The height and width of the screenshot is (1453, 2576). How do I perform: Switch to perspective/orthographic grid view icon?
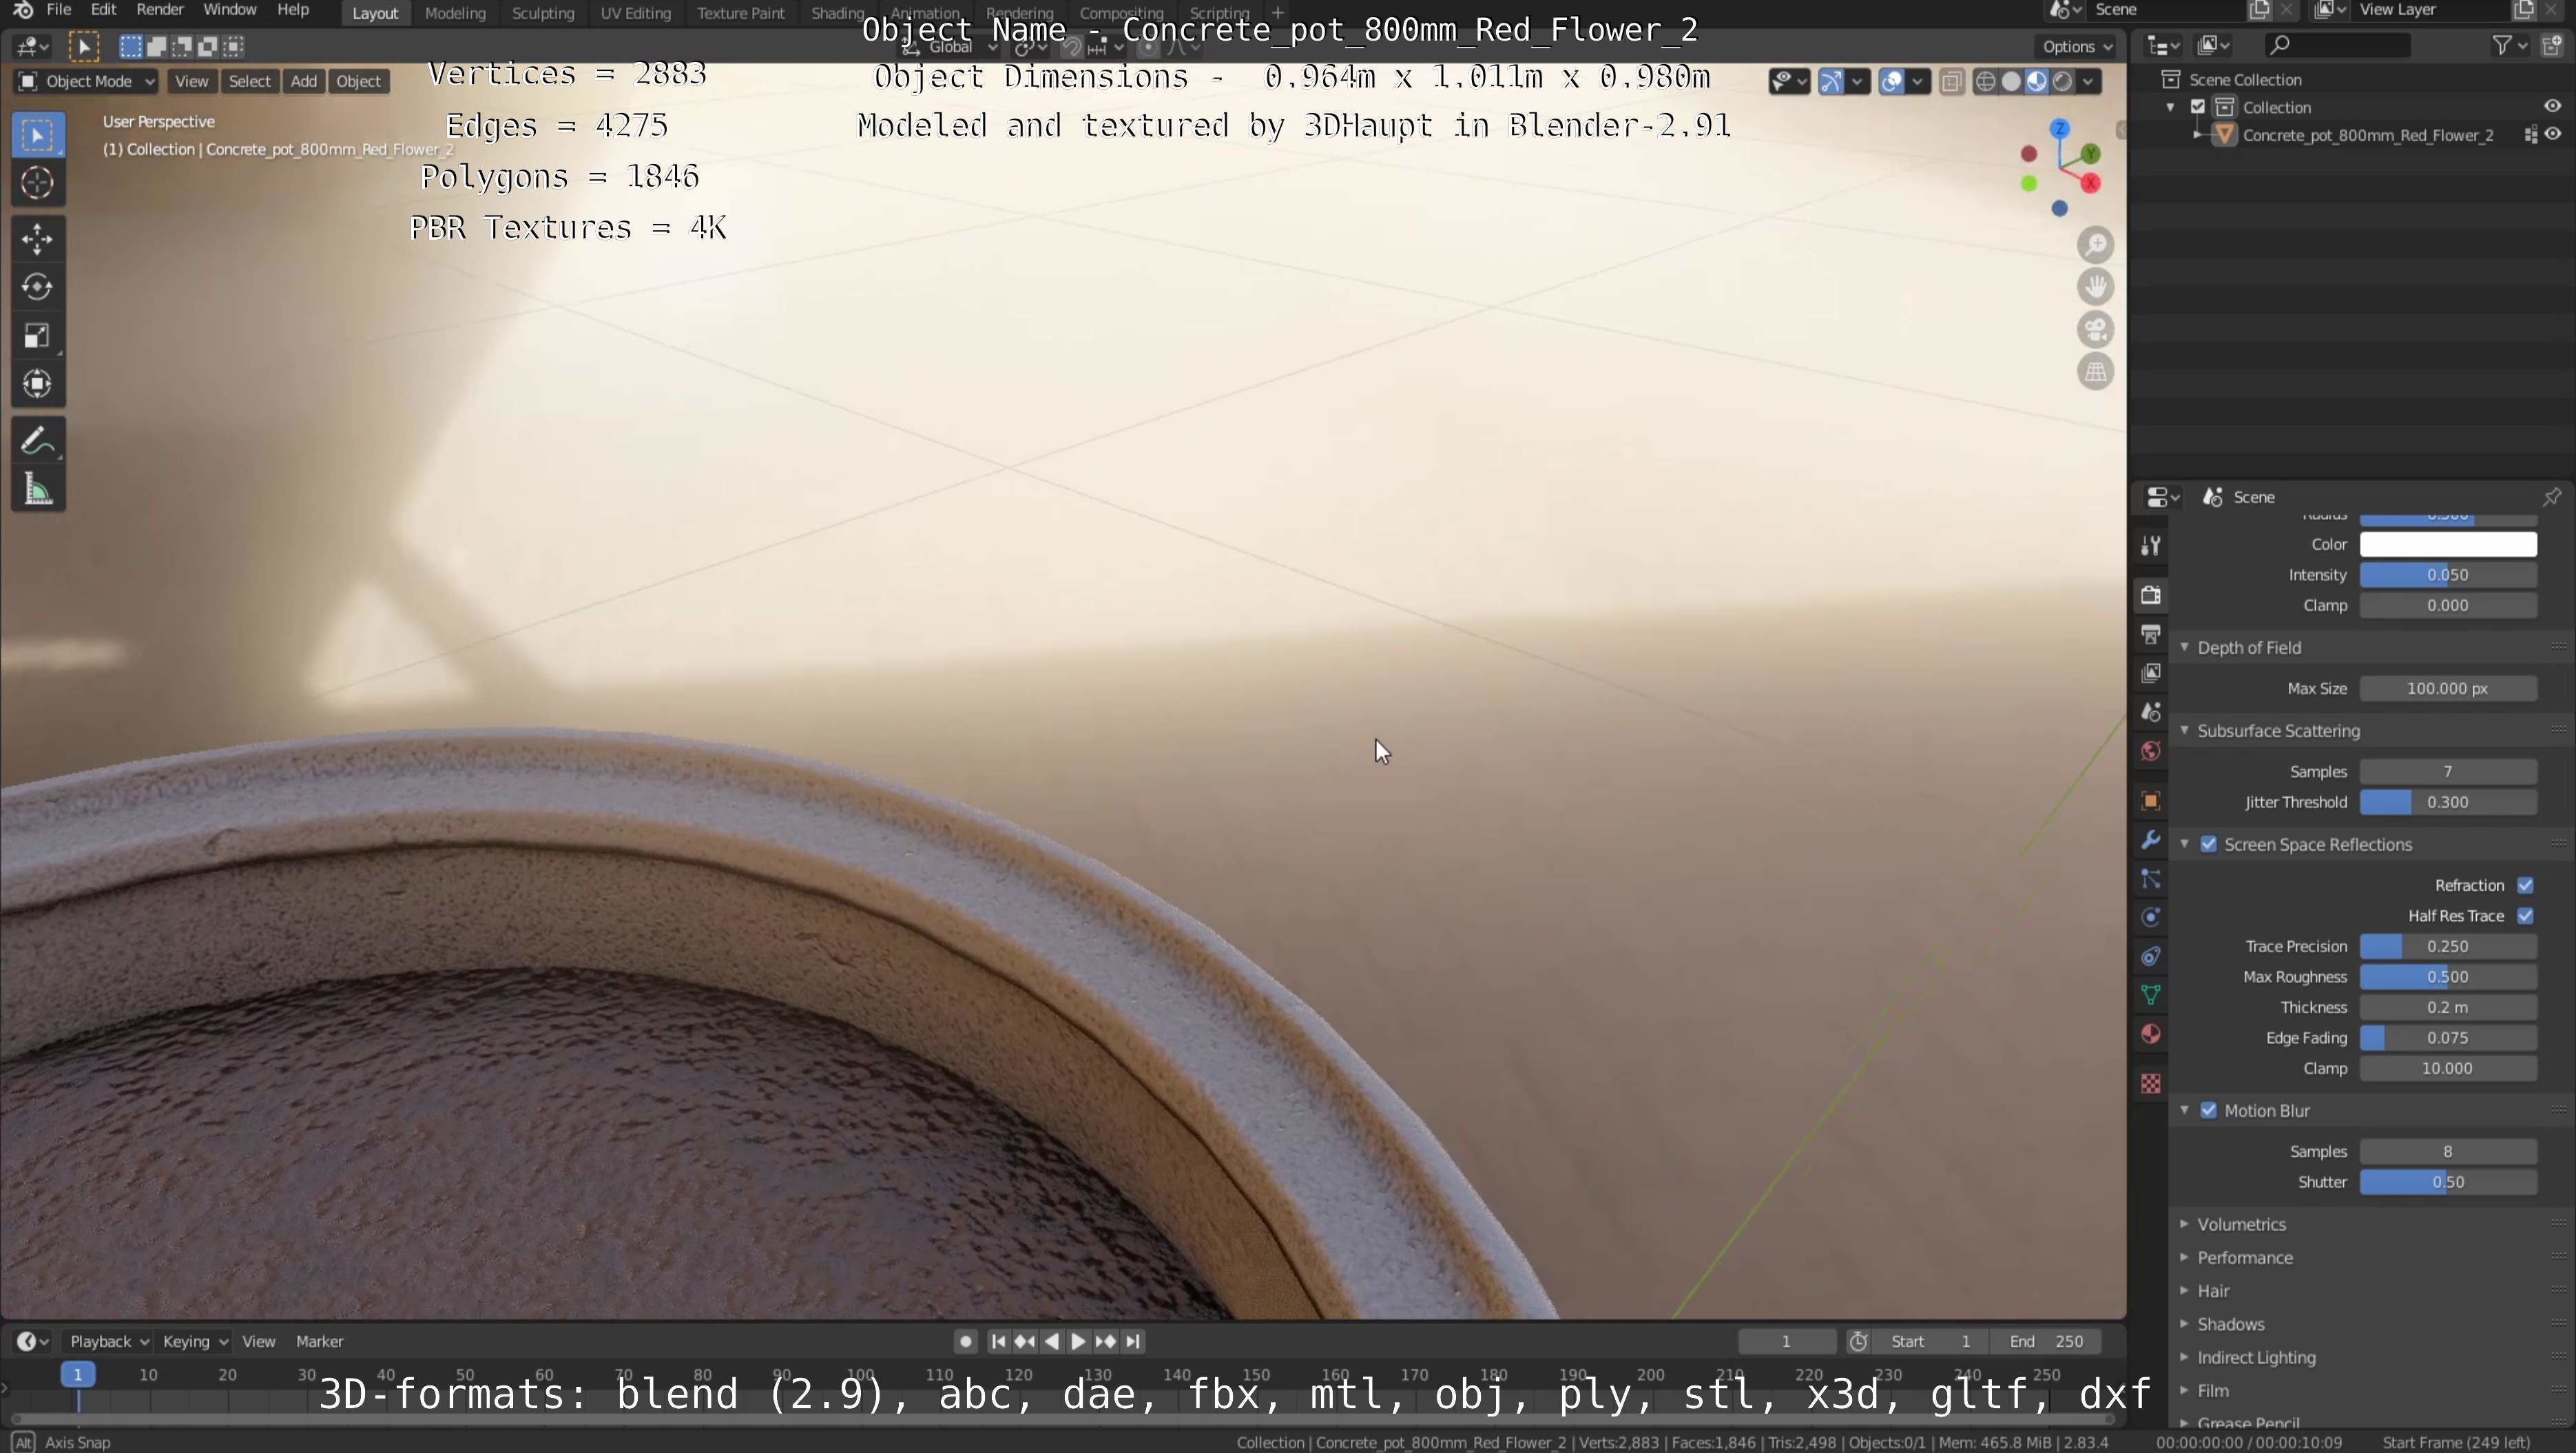(2095, 372)
